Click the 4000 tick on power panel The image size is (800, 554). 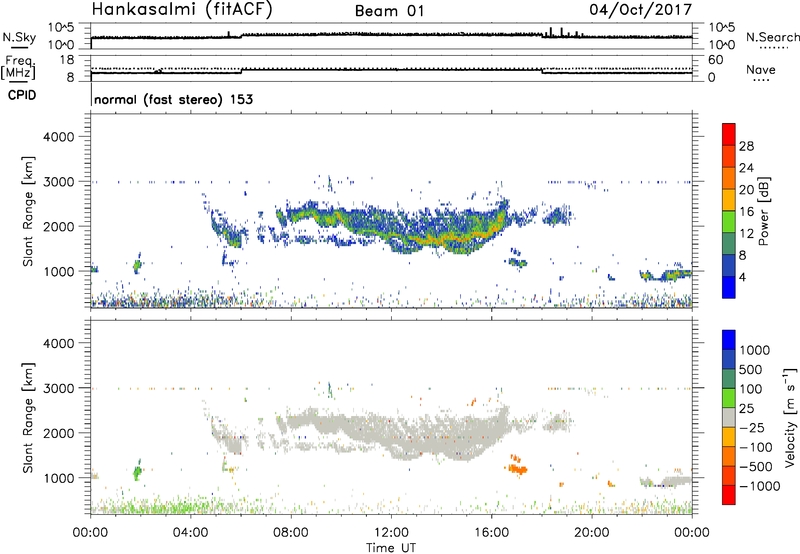tap(58, 137)
